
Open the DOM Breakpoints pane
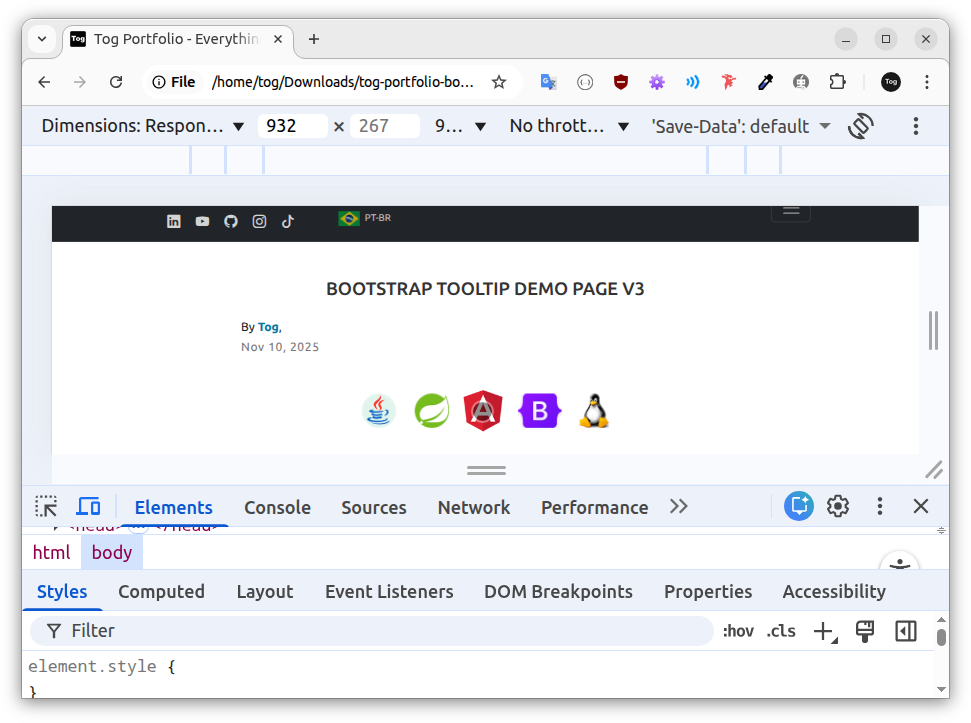click(558, 592)
